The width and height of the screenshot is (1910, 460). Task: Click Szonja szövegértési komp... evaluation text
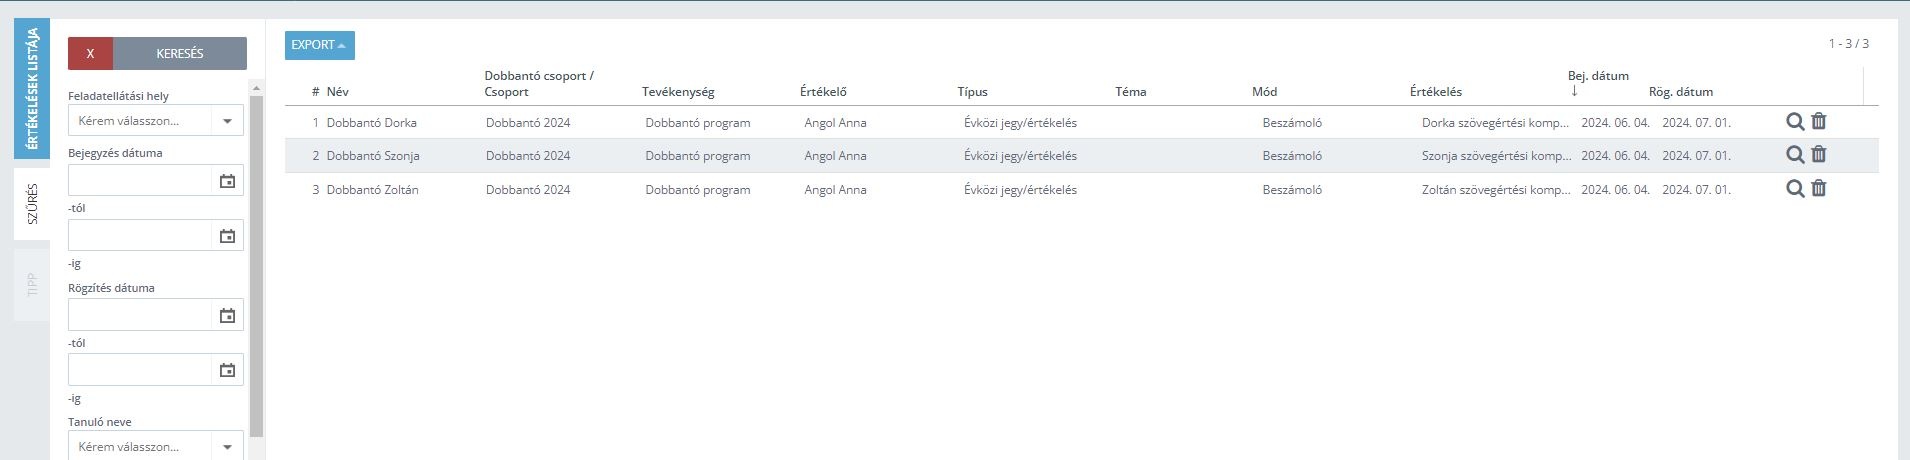pyautogui.click(x=1496, y=156)
